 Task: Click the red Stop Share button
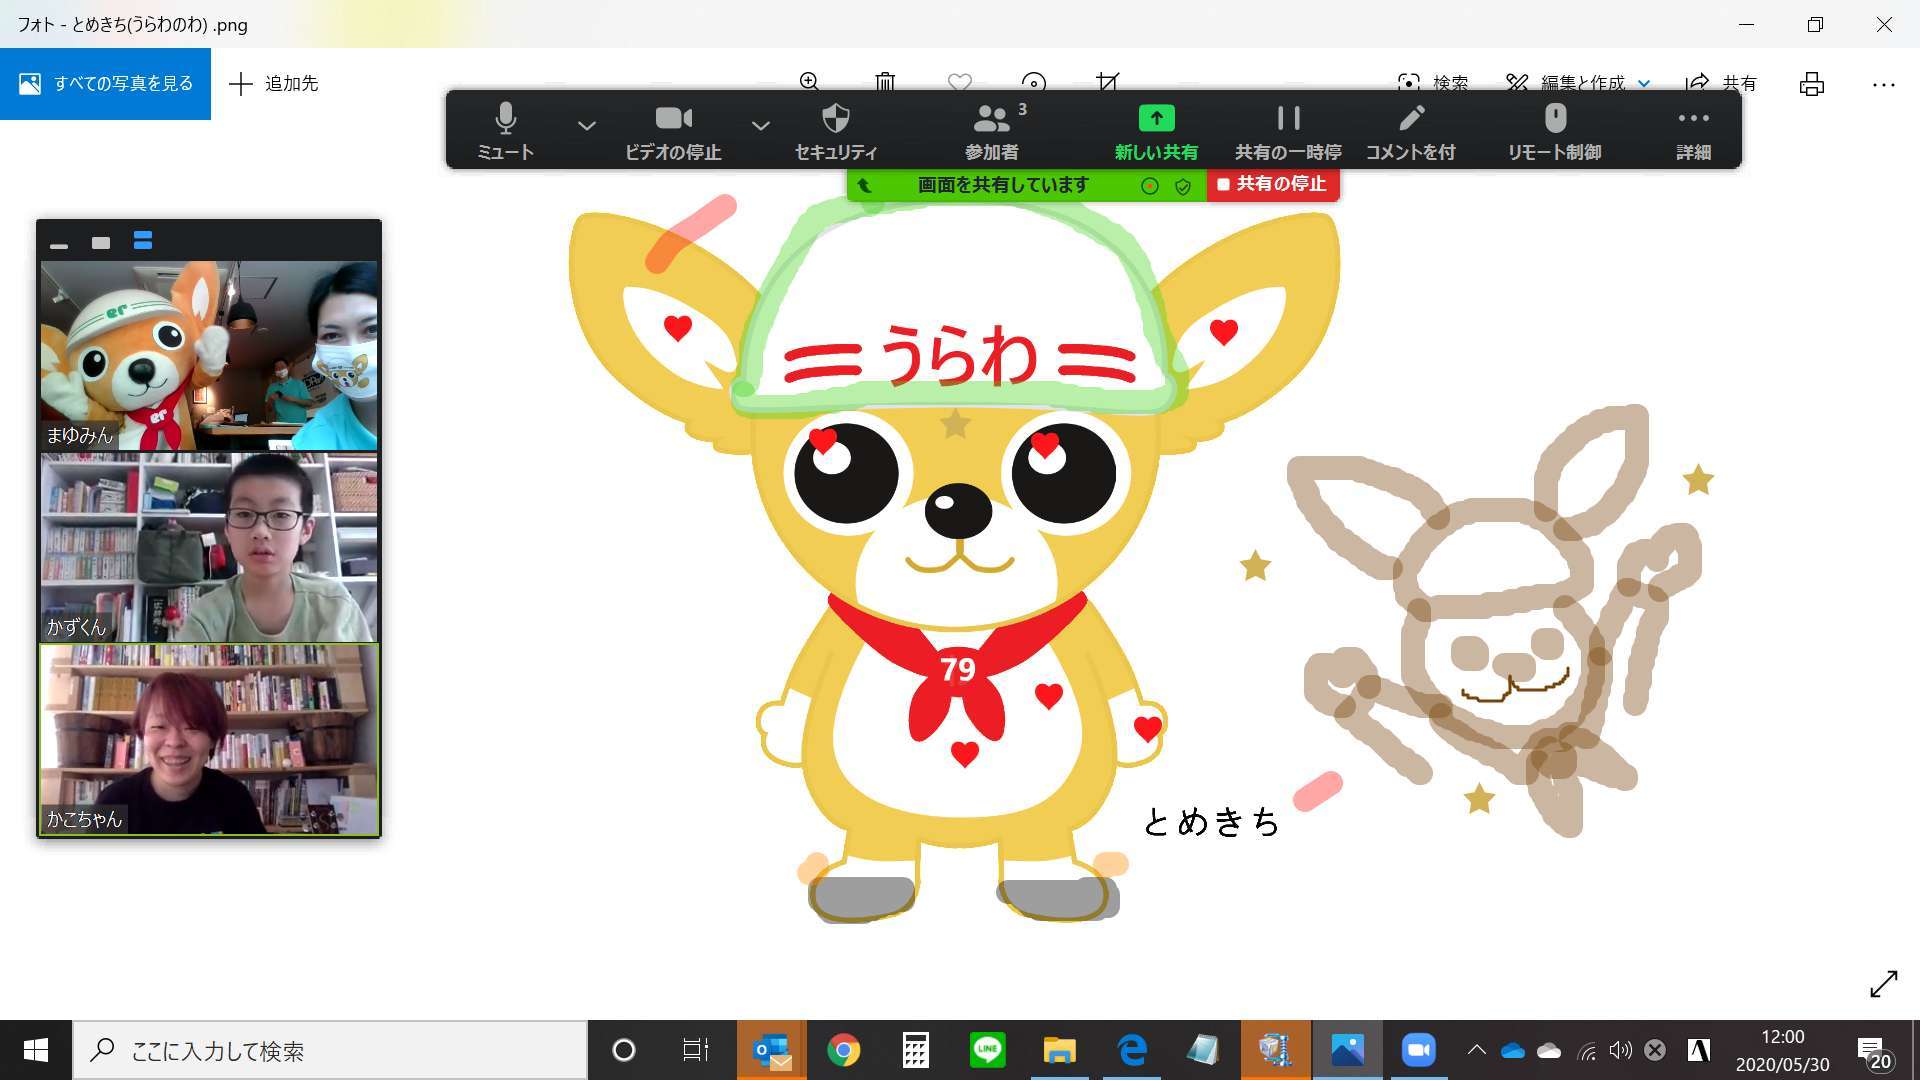click(x=1272, y=184)
